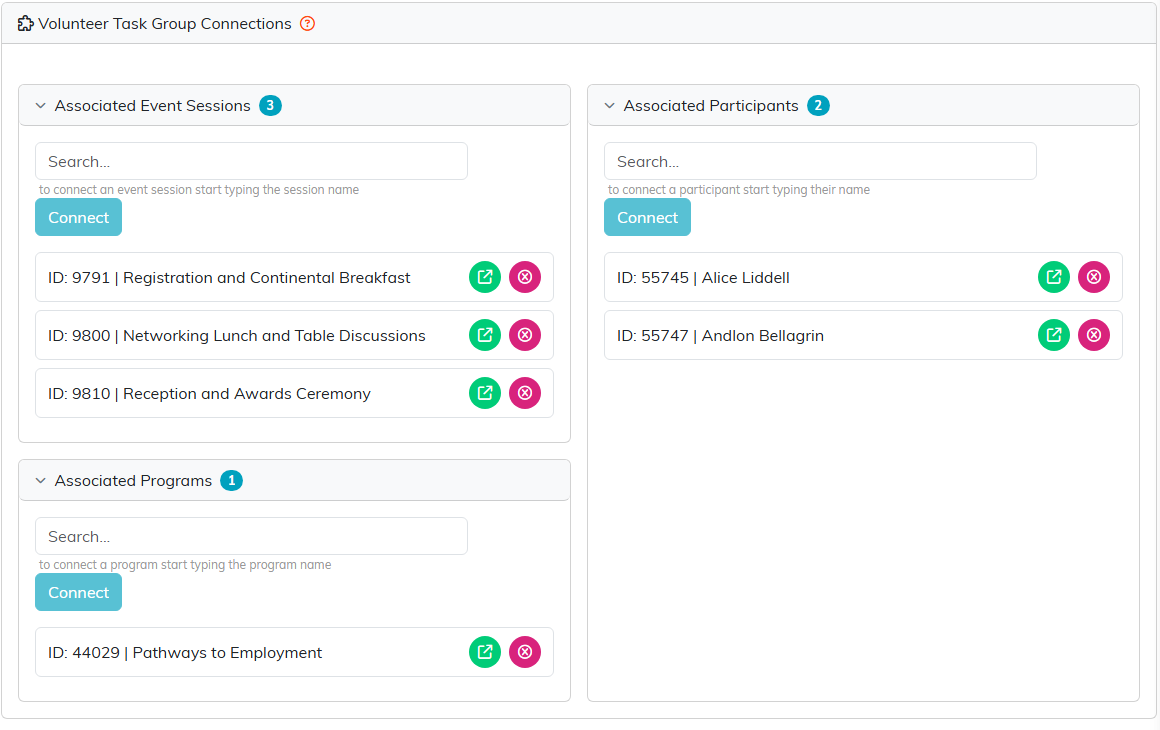Disconnect Networking Lunch and Table Discussions session
This screenshot has height=730, width=1160.
click(525, 335)
